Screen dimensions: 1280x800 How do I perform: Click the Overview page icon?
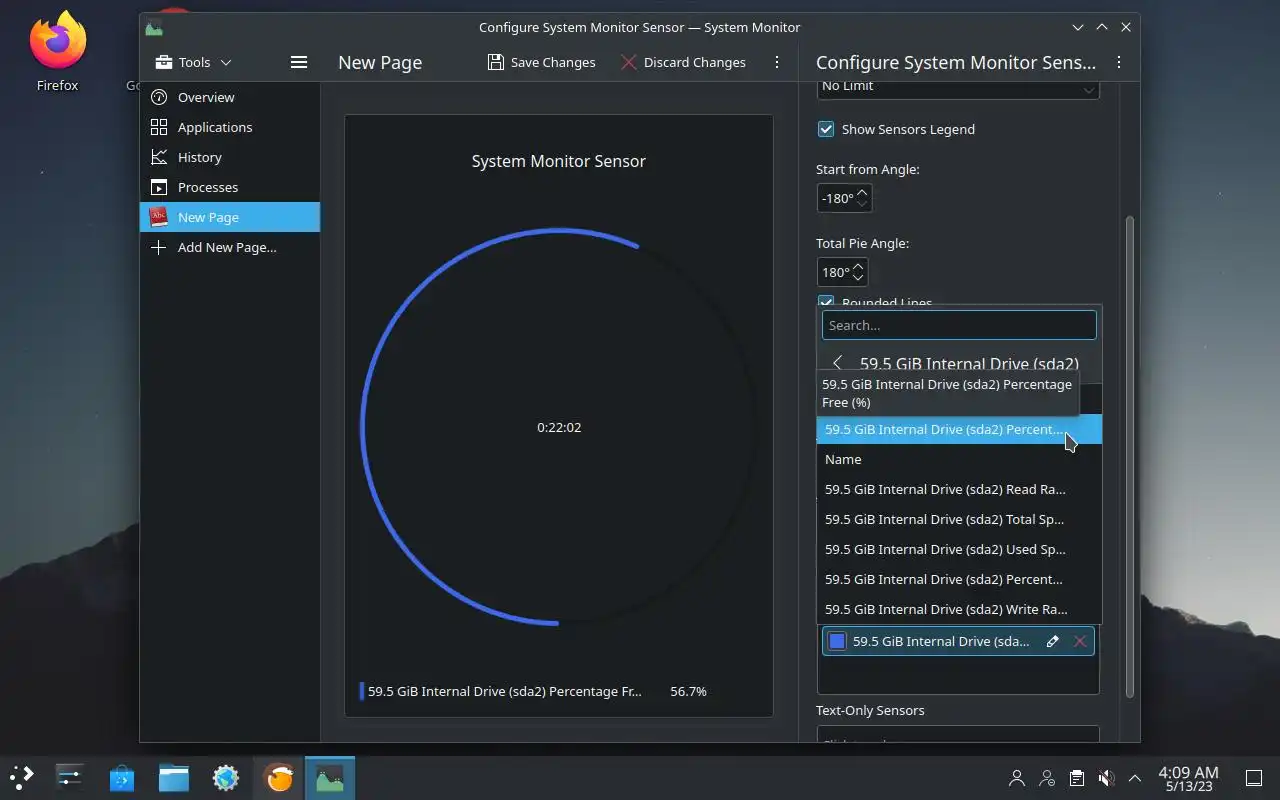click(x=158, y=97)
